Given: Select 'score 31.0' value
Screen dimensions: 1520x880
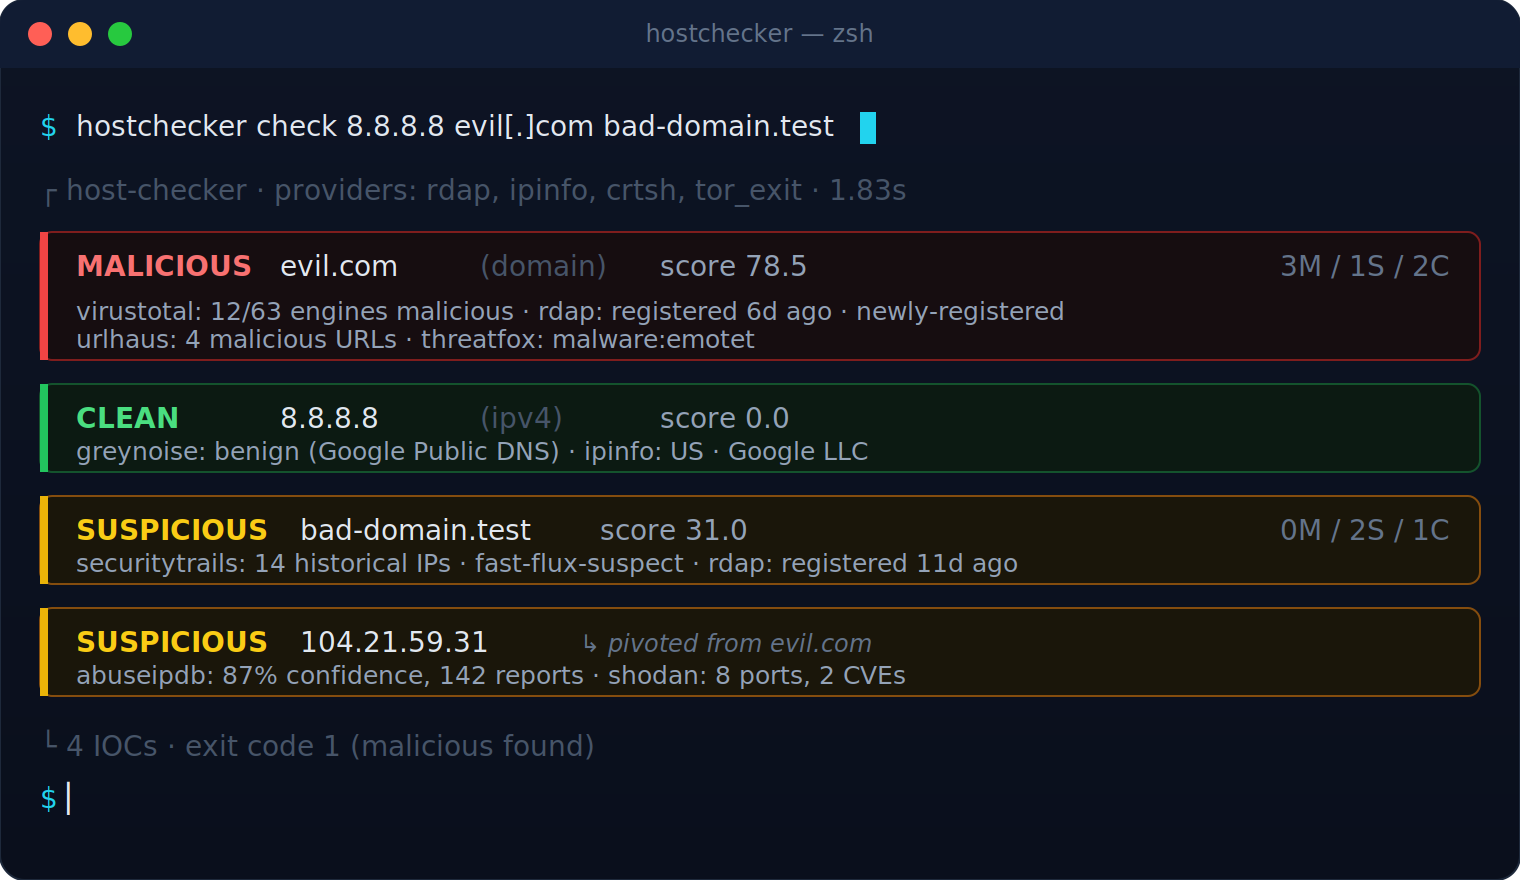Looking at the screenshot, I should (x=673, y=530).
